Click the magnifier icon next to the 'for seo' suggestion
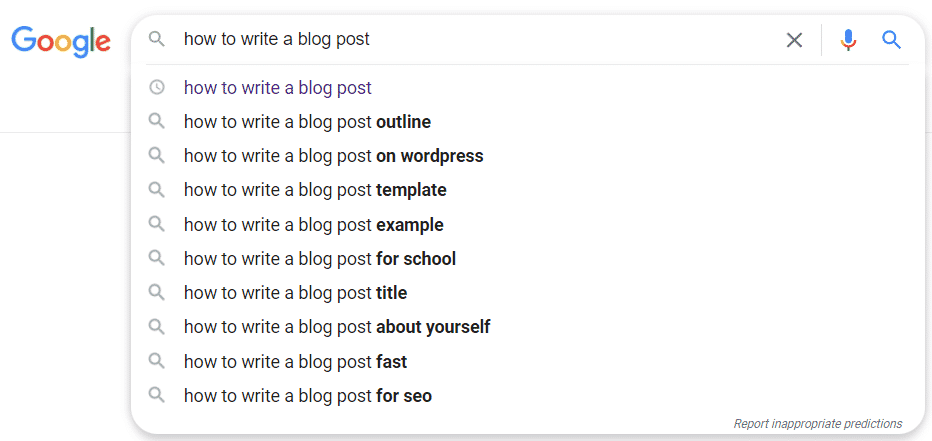This screenshot has height=441, width=932. [156, 395]
